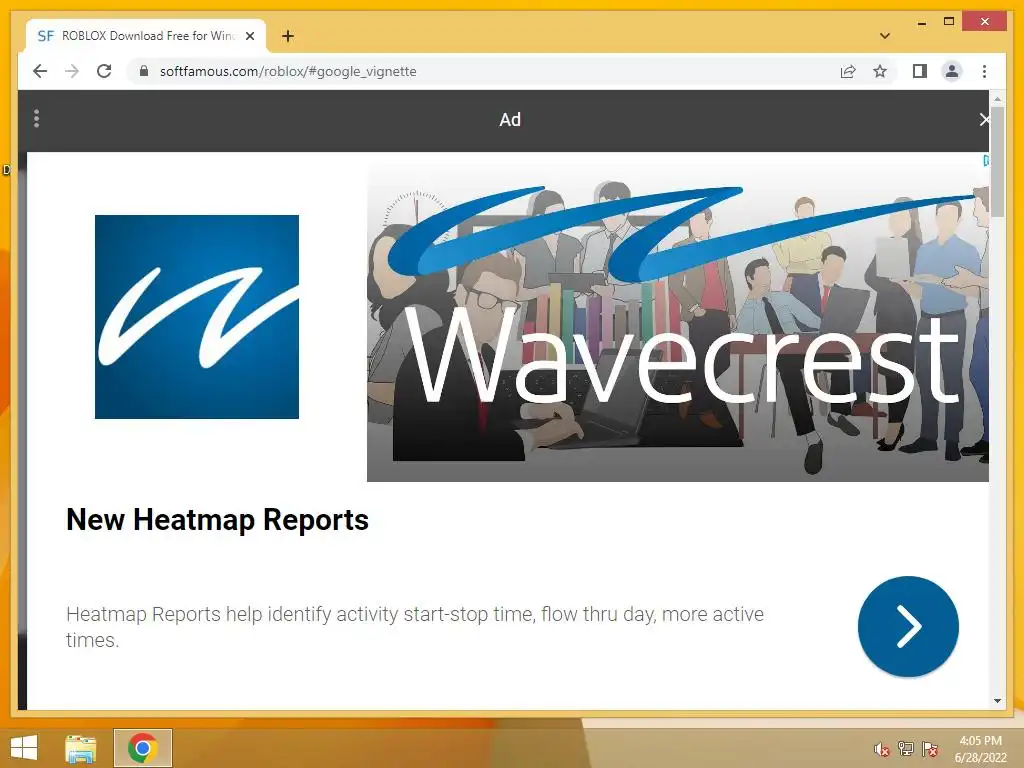This screenshot has height=768, width=1024.
Task: Click the padlock site info icon
Action: click(x=144, y=71)
